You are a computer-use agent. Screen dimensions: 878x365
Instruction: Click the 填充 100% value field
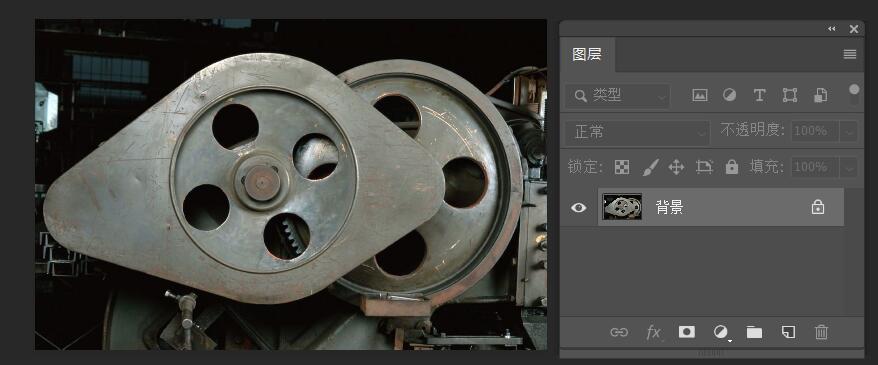(x=815, y=167)
